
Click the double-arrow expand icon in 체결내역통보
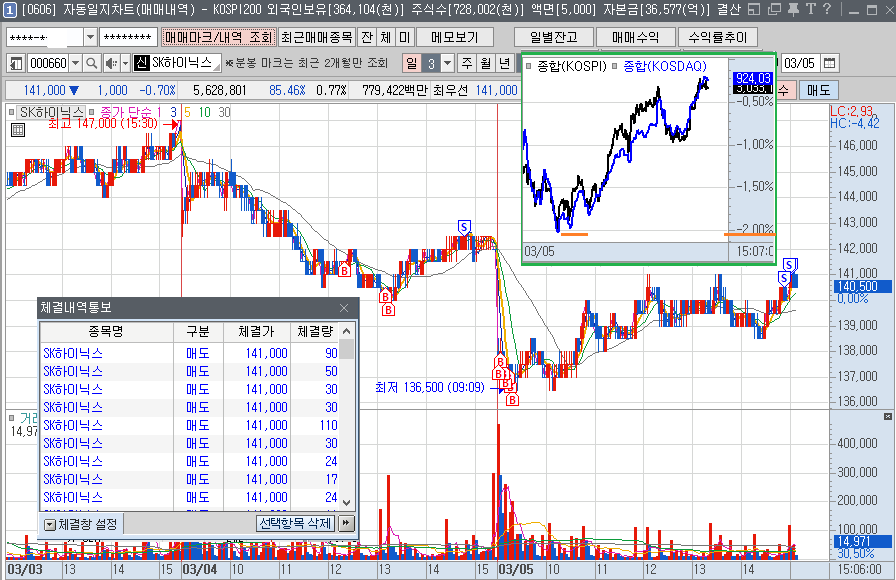pos(346,523)
